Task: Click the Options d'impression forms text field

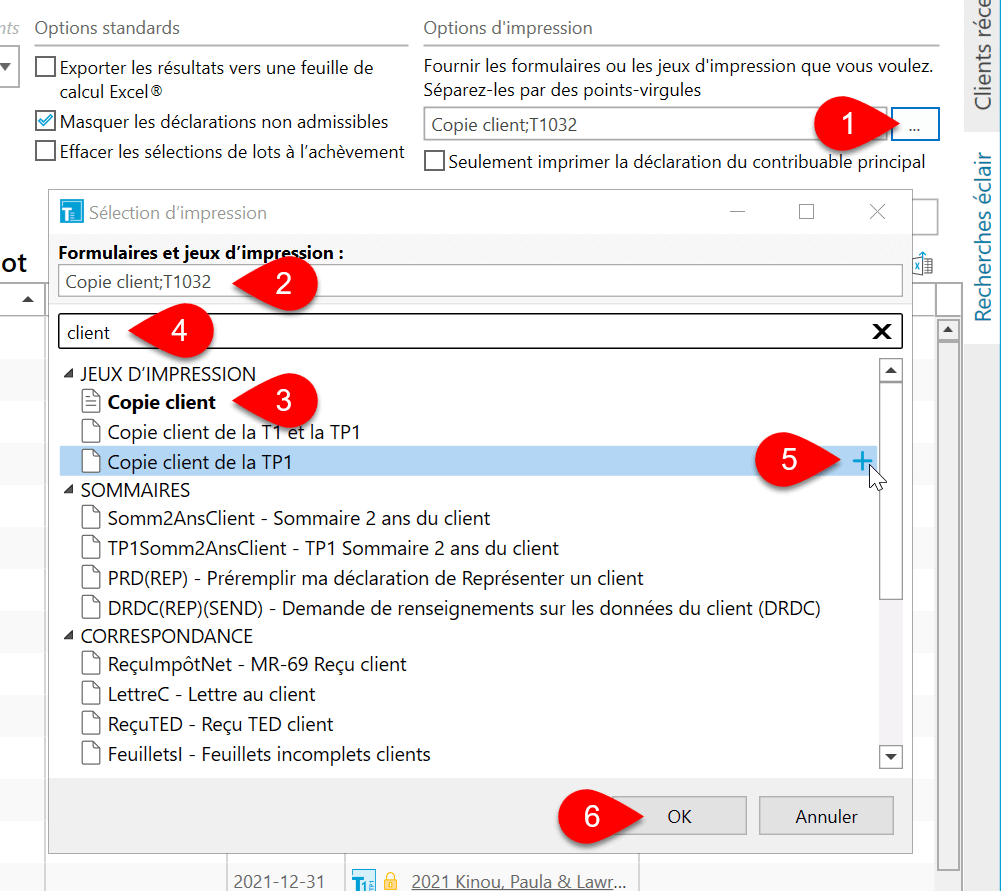Action: (654, 124)
